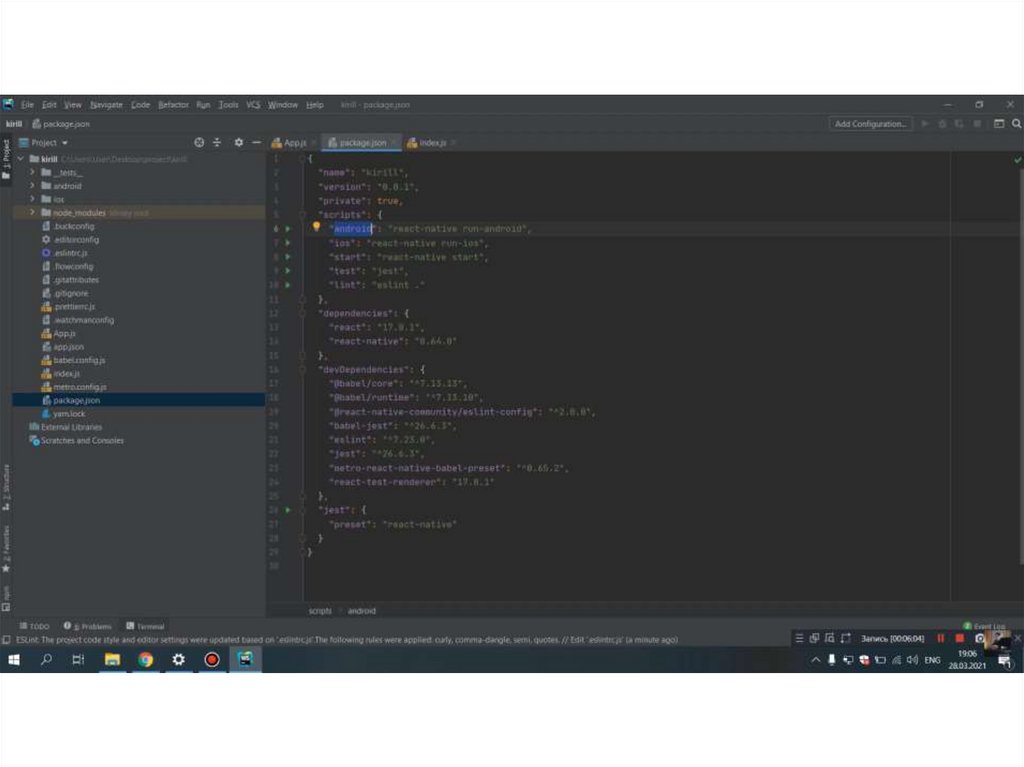Hide the Project tool window with minus icon
The width and height of the screenshot is (1024, 767).
(256, 143)
